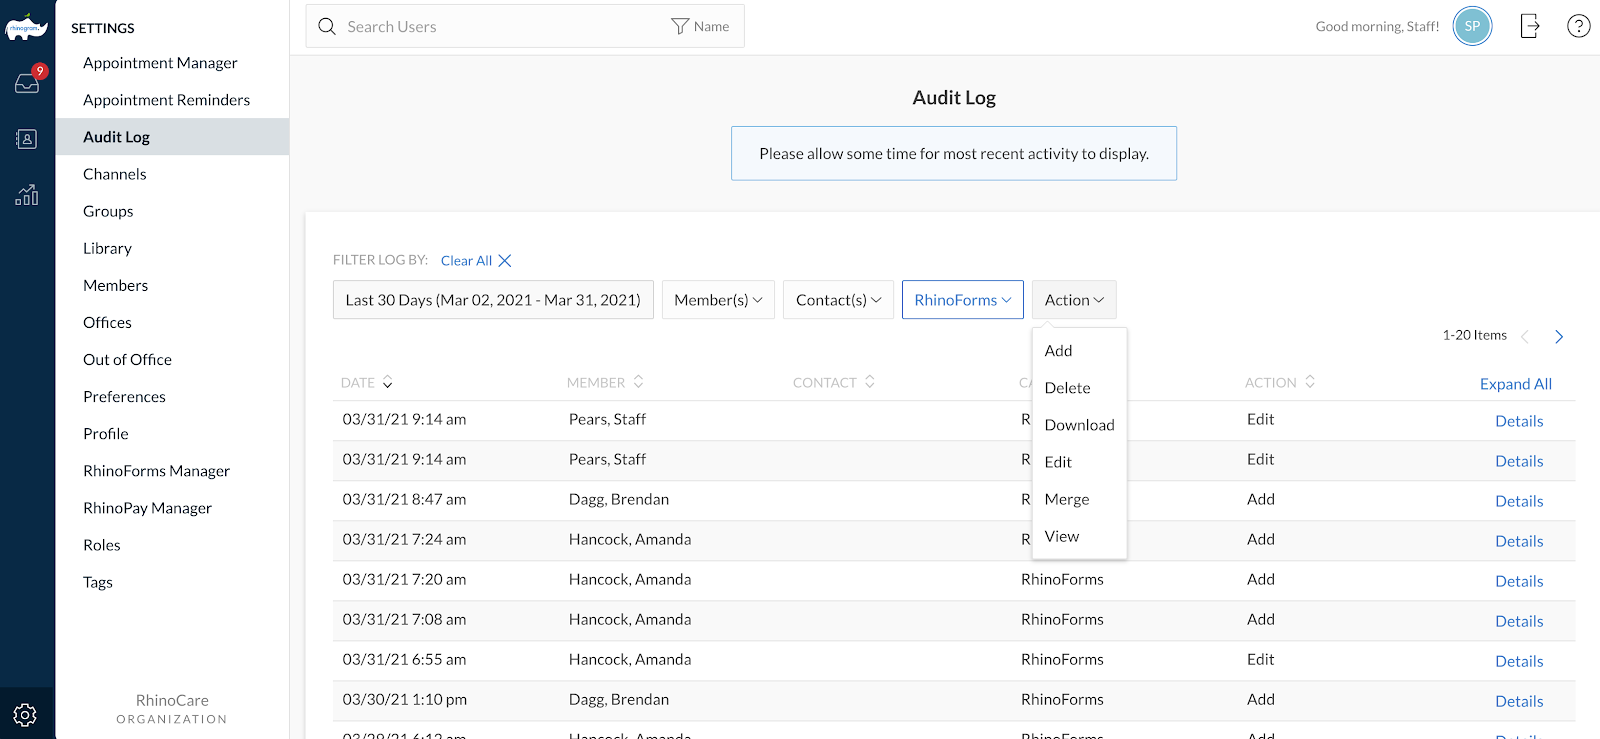This screenshot has width=1600, height=739.
Task: Click the logout icon
Action: tap(1530, 26)
